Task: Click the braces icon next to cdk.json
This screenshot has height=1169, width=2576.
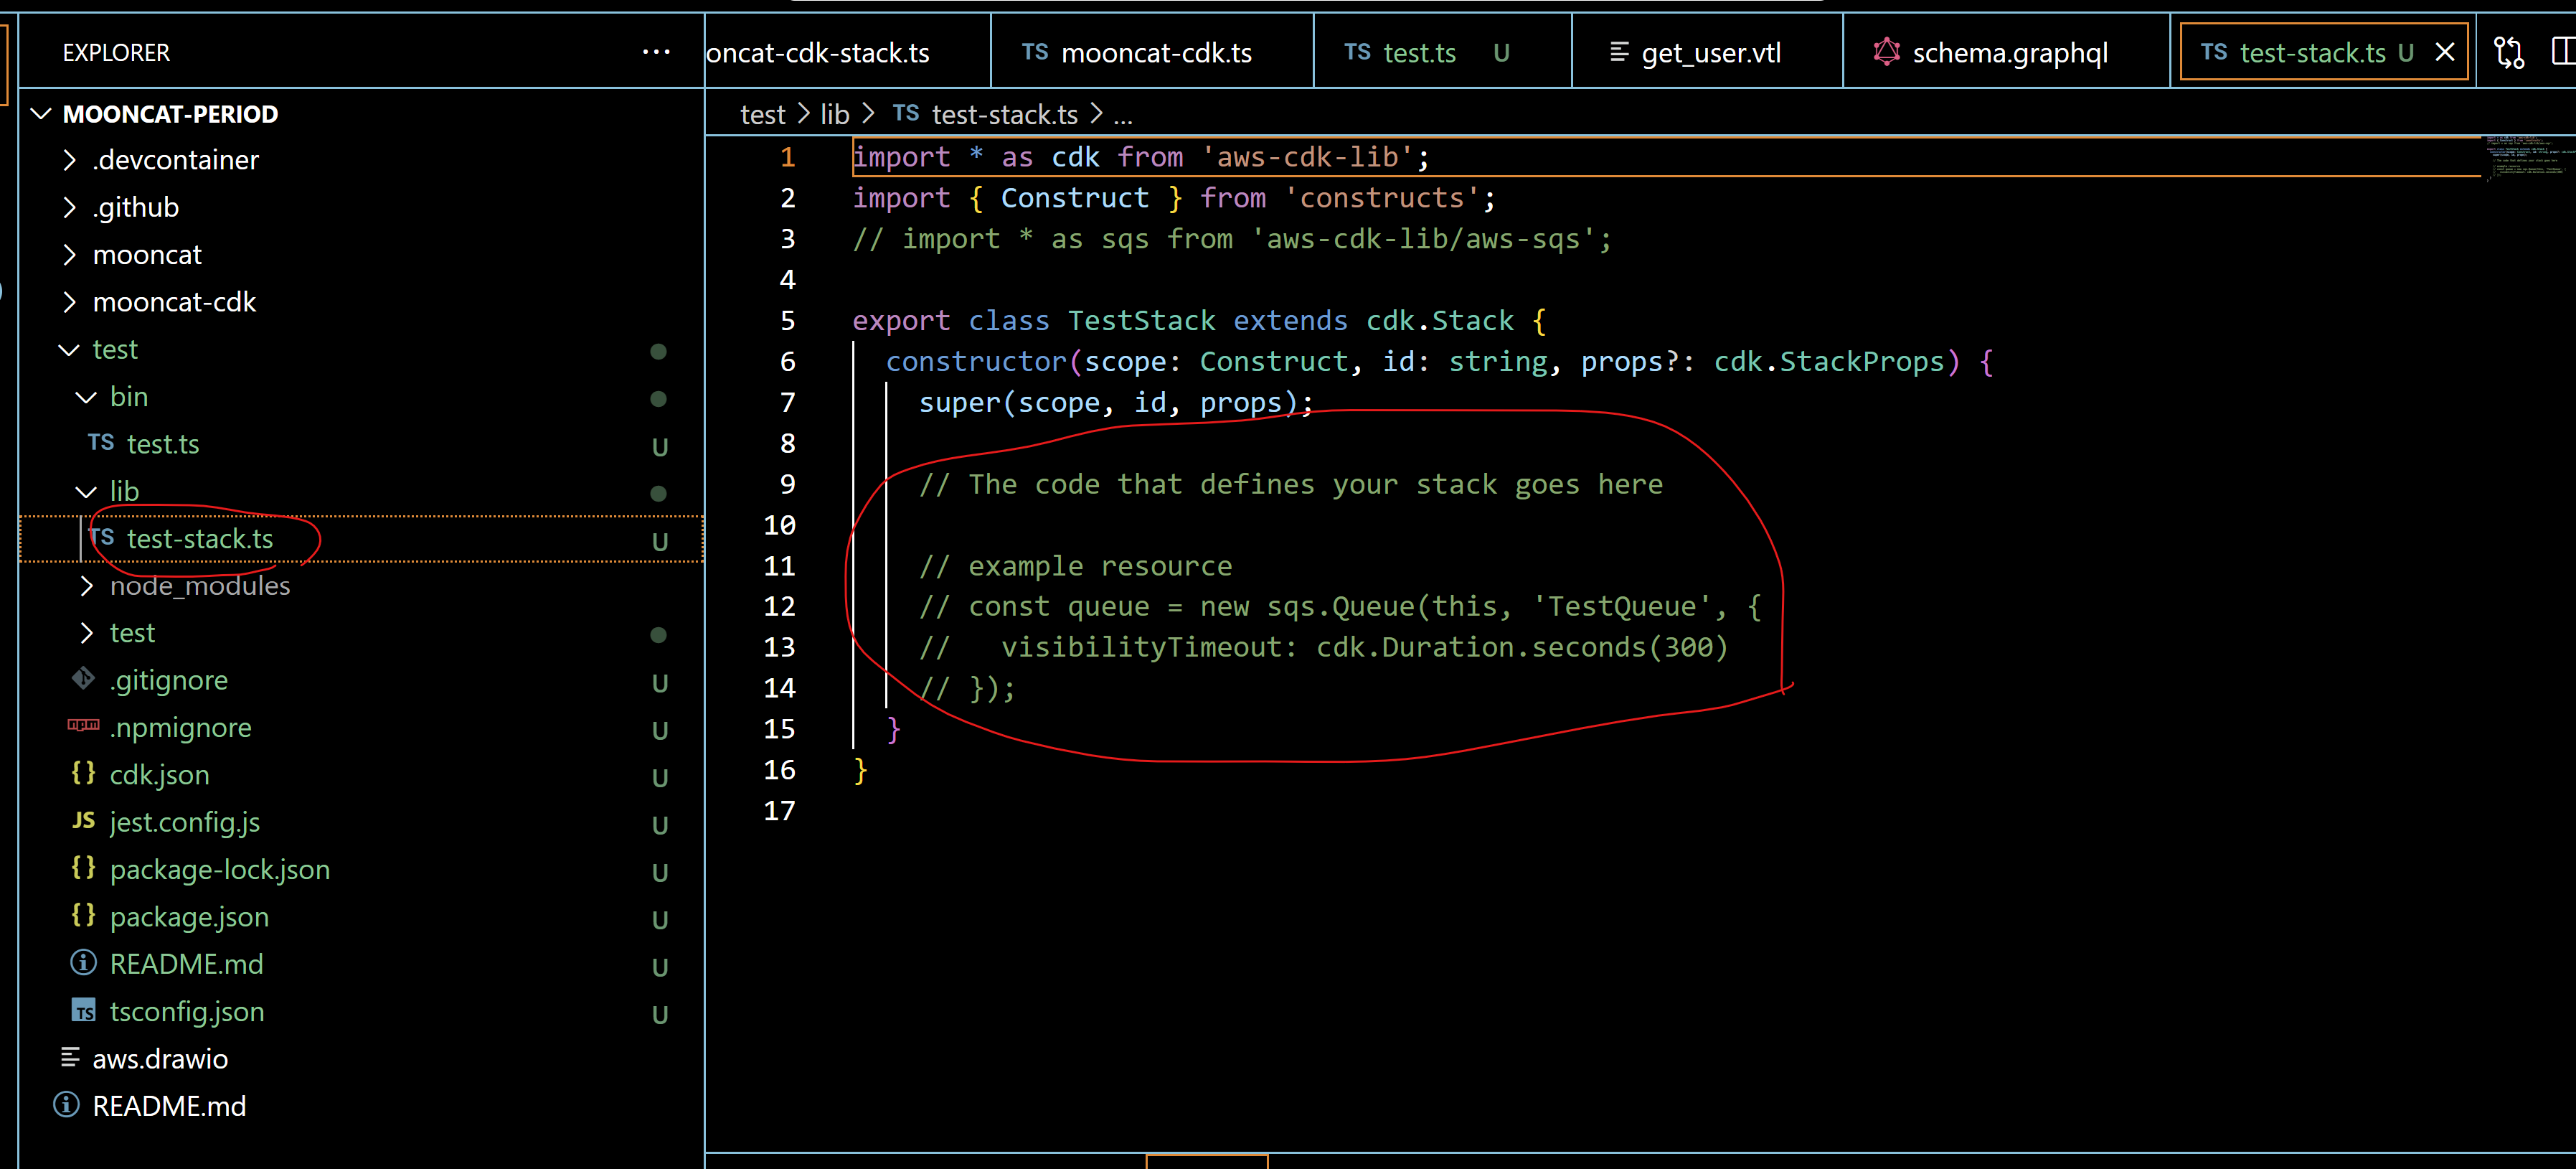Action: [x=84, y=773]
